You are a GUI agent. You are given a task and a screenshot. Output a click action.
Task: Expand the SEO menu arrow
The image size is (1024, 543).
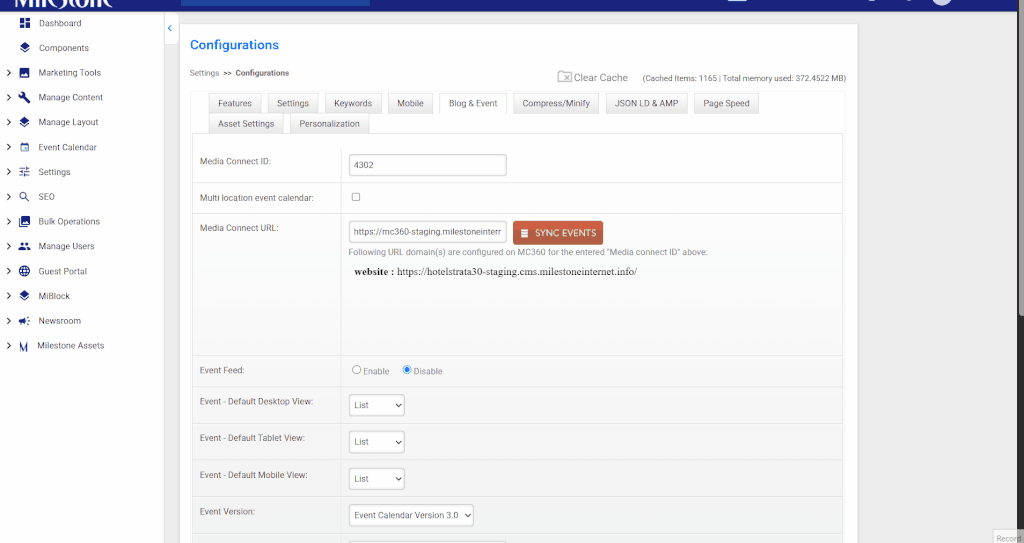[x=8, y=197]
